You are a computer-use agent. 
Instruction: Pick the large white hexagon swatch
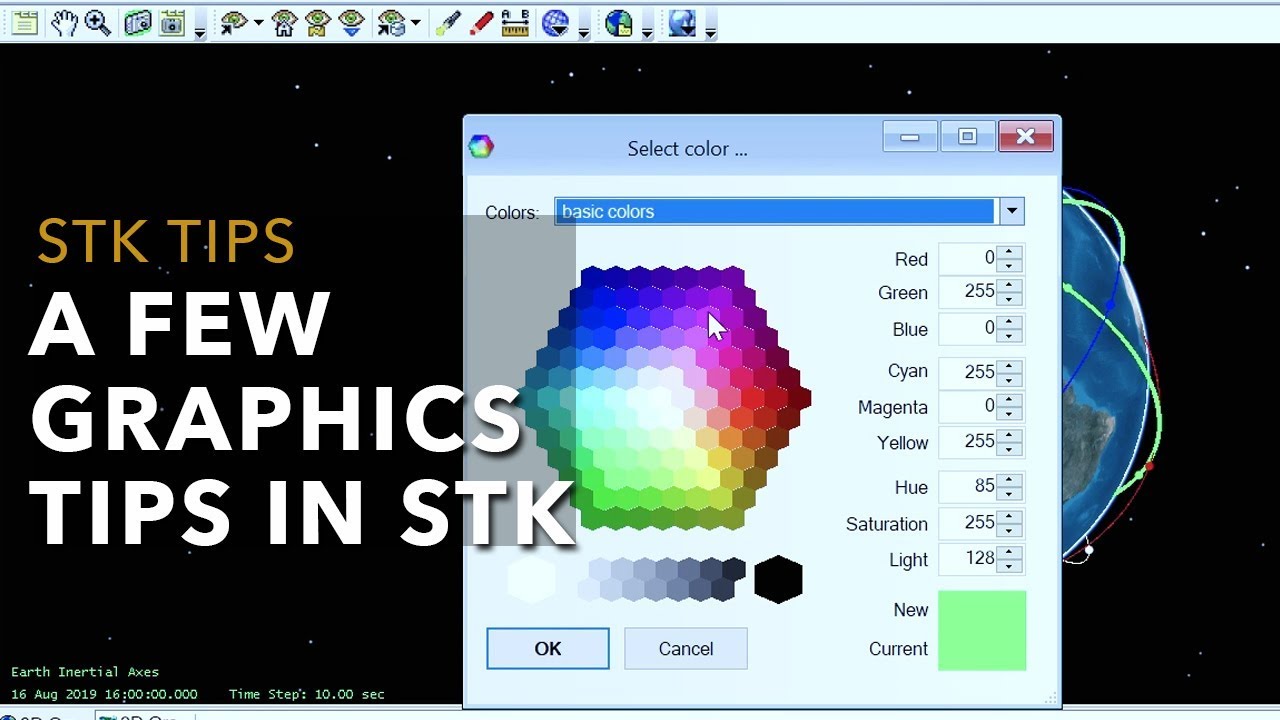(531, 580)
